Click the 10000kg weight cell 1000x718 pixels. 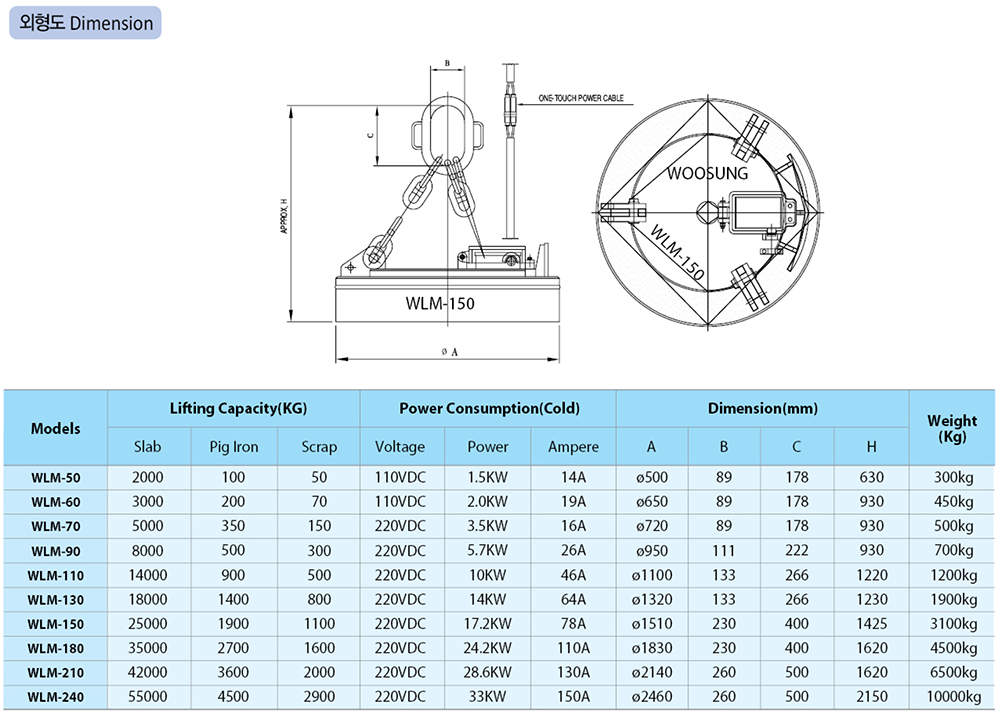point(952,697)
